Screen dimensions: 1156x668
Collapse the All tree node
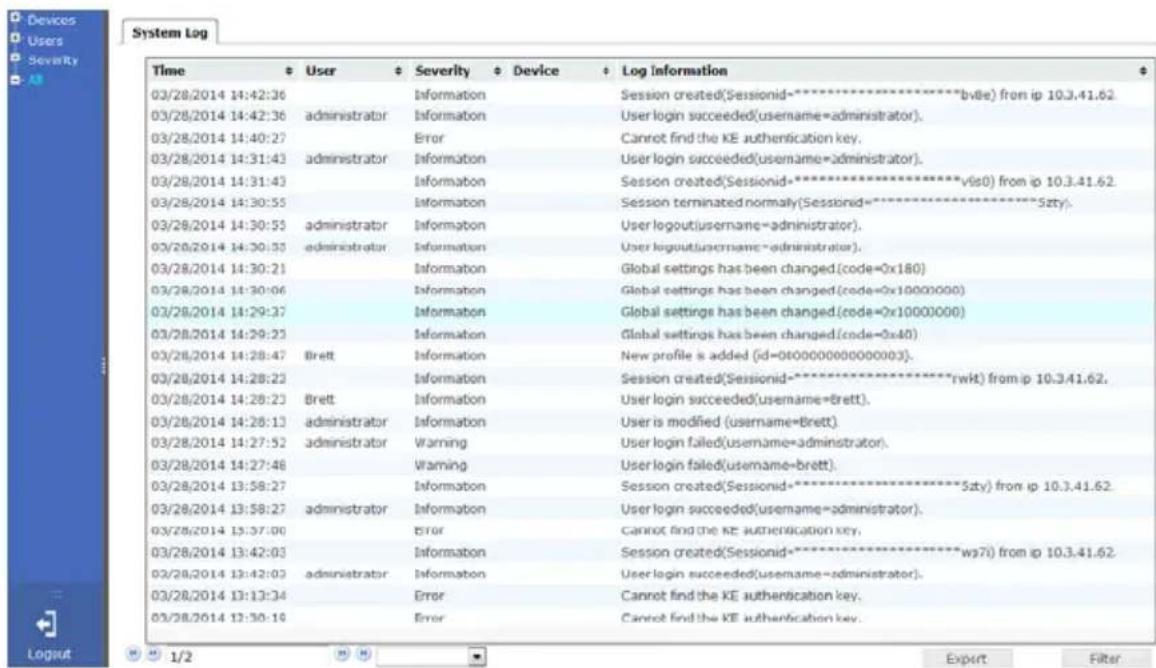(15, 78)
